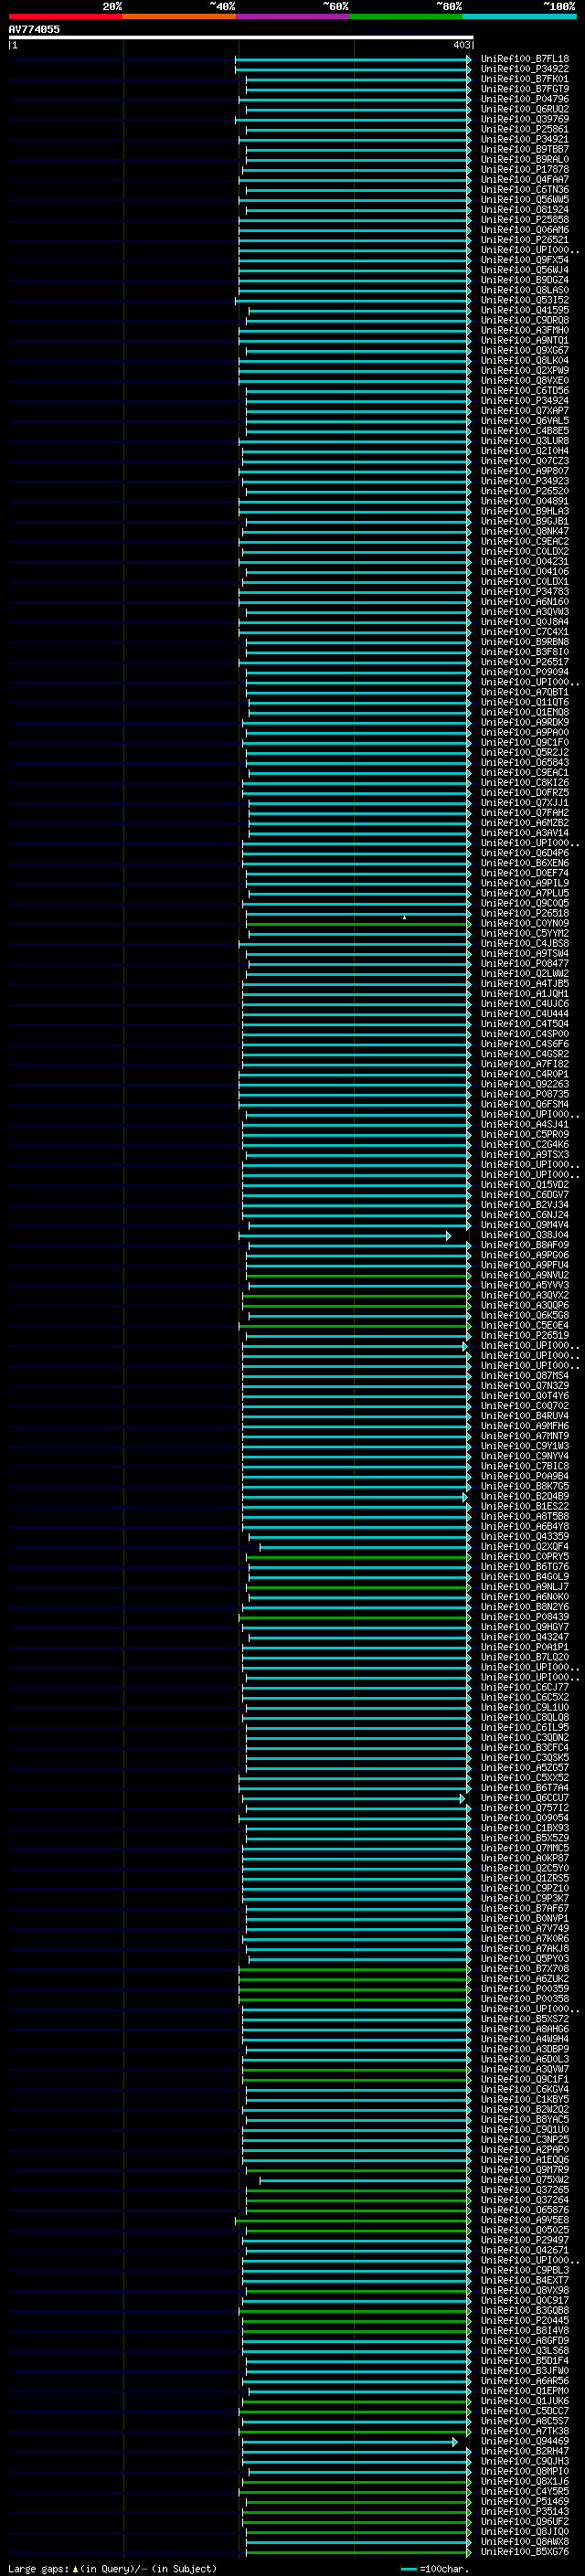Select label UniRef100_B6TG76
The height and width of the screenshot is (2576, 585).
(524, 1567)
